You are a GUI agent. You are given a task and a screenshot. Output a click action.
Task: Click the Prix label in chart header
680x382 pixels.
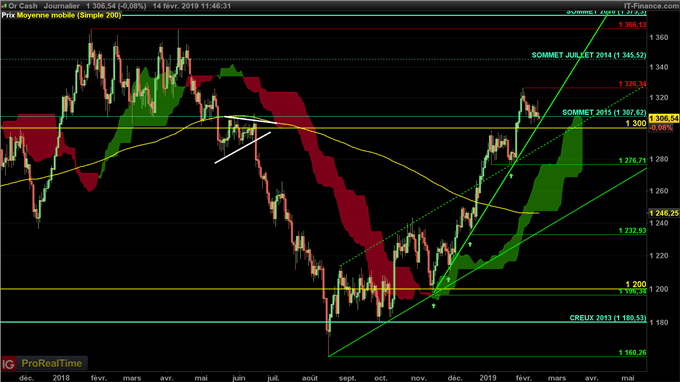coord(8,15)
